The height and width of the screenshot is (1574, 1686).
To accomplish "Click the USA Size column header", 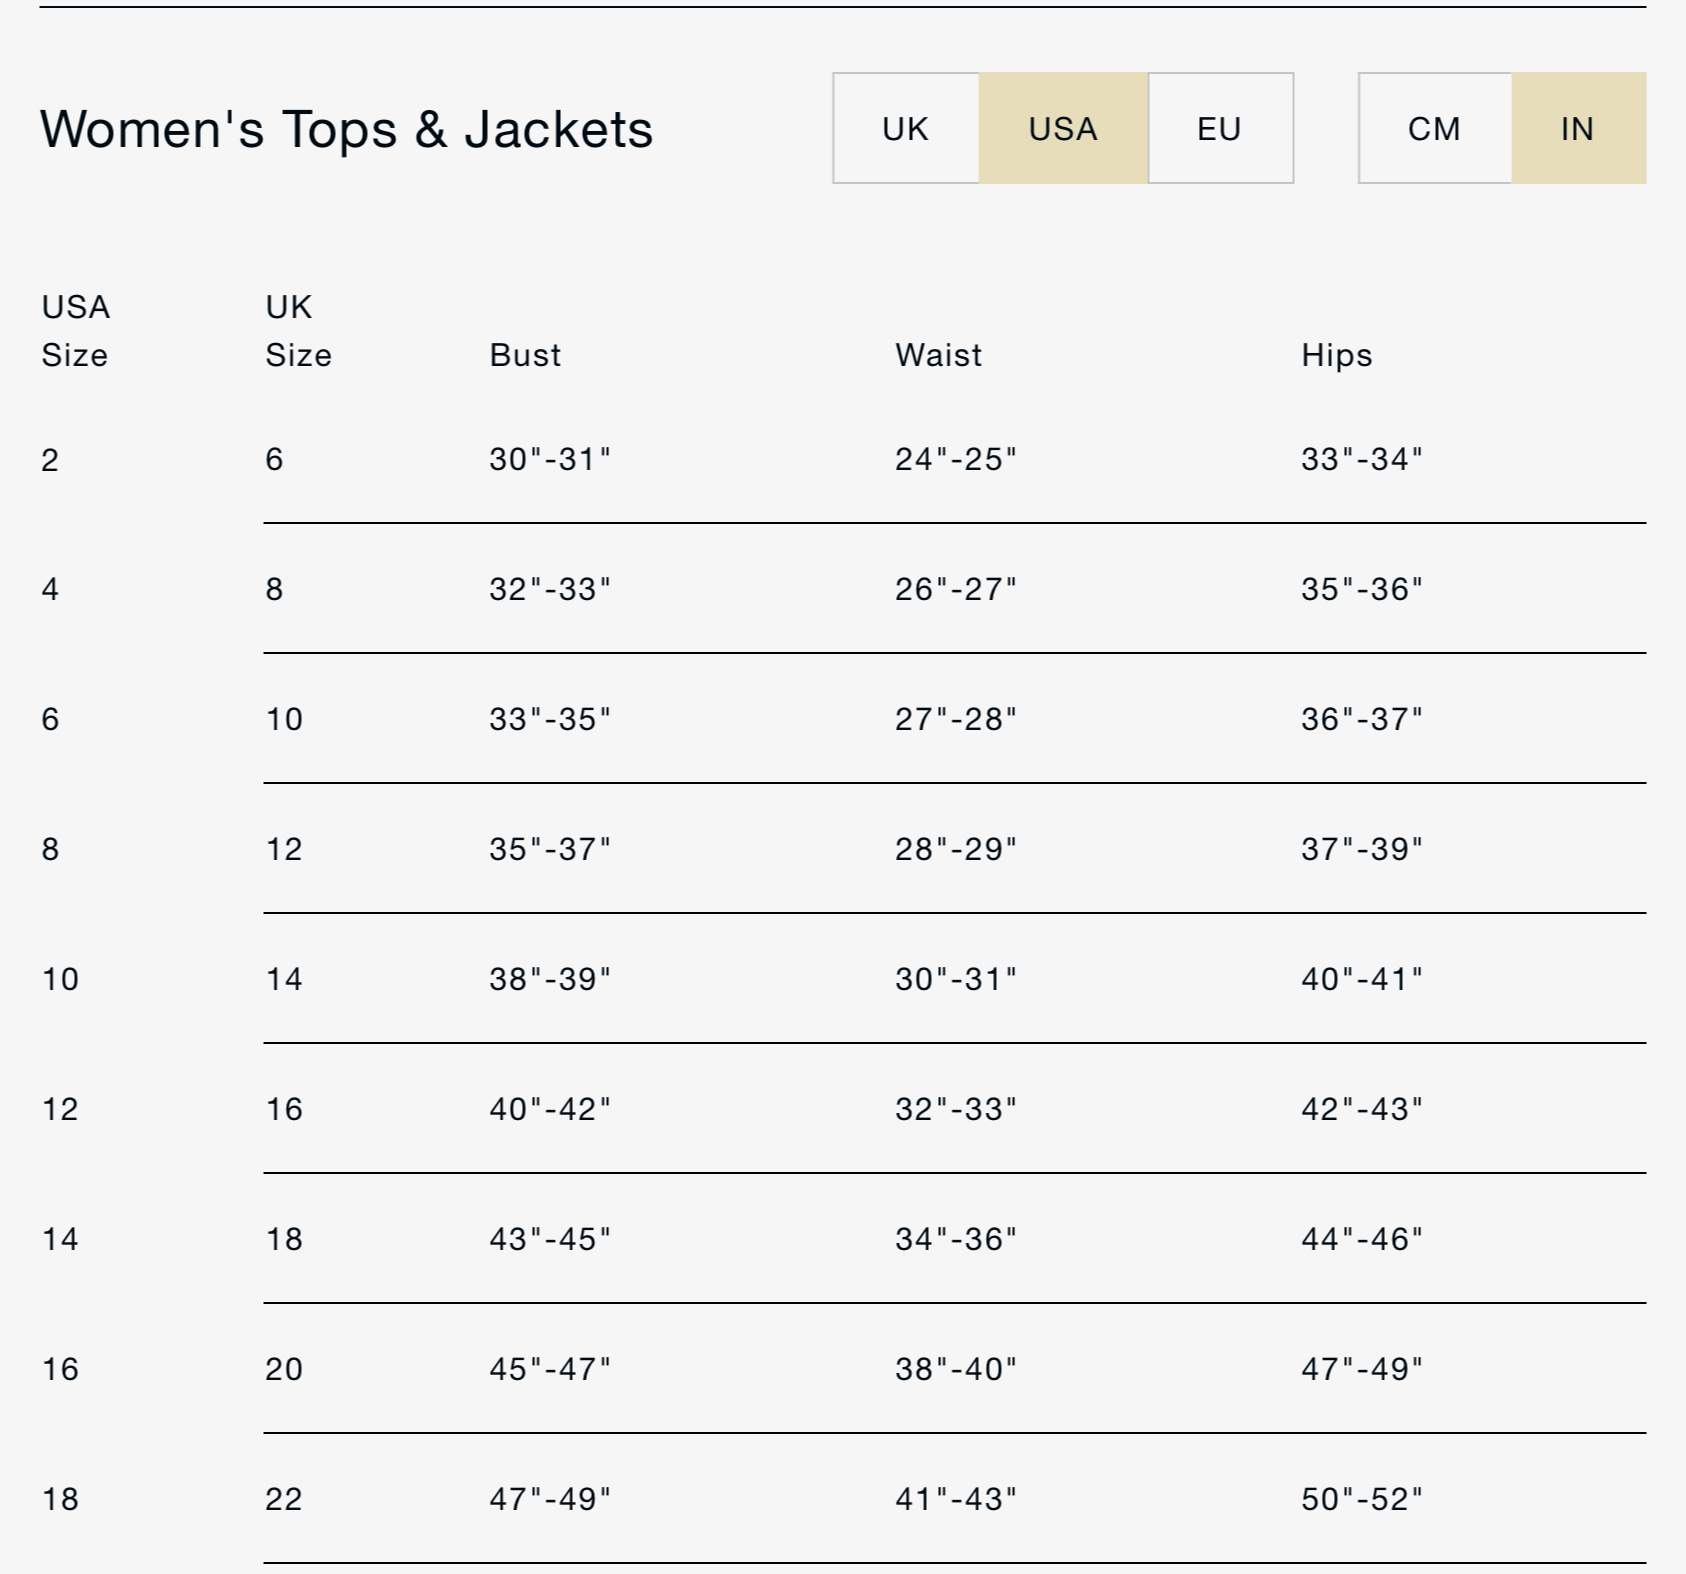I will 75,330.
